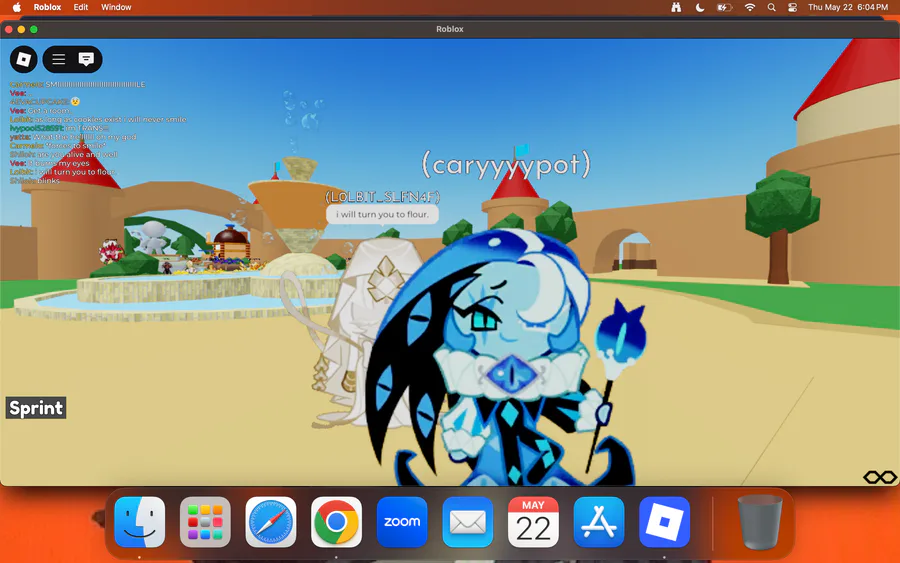Toggle the chat window icon
This screenshot has width=900, height=563.
tap(86, 59)
